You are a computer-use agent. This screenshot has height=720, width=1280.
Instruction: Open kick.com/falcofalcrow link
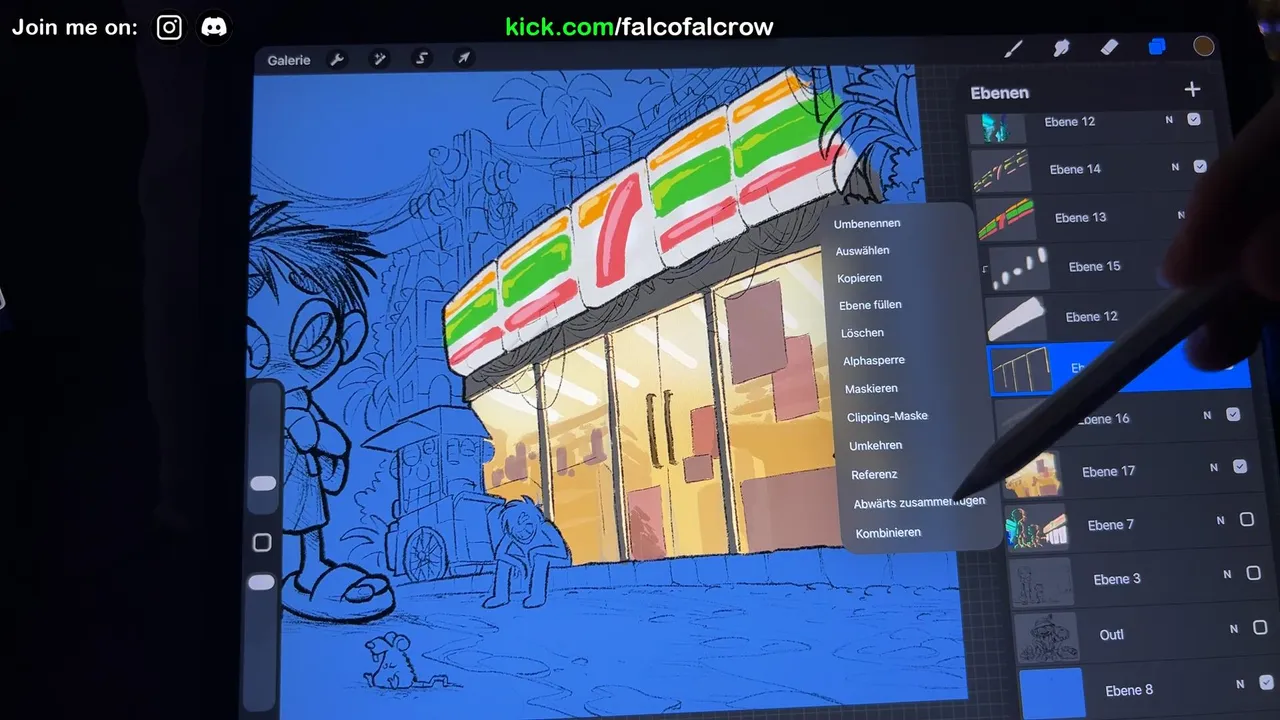pyautogui.click(x=639, y=27)
